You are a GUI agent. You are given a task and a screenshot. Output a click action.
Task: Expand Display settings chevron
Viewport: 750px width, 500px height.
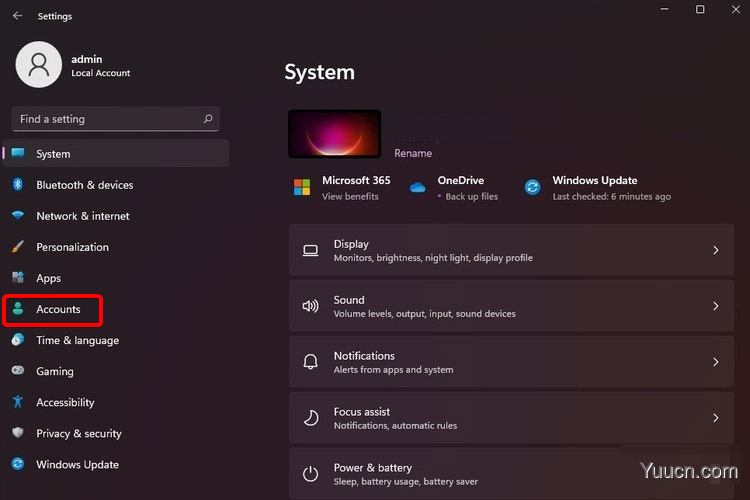point(716,250)
